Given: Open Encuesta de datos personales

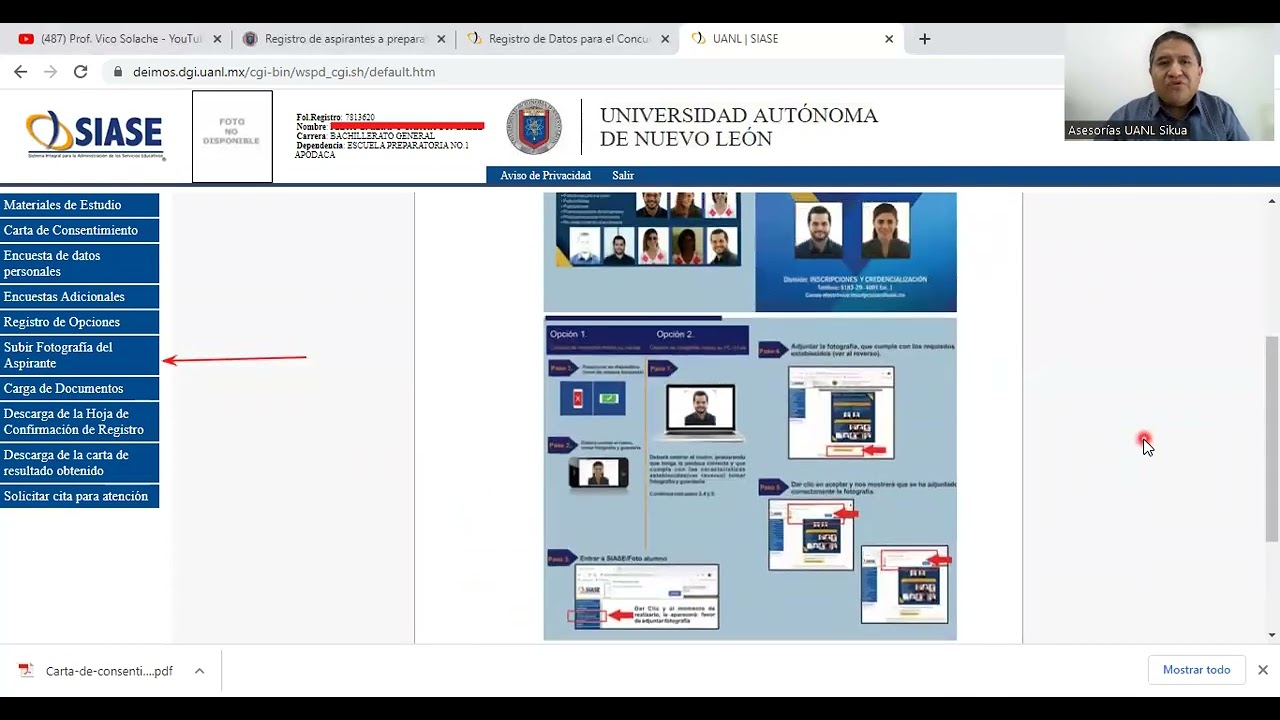Looking at the screenshot, I should click(x=79, y=264).
